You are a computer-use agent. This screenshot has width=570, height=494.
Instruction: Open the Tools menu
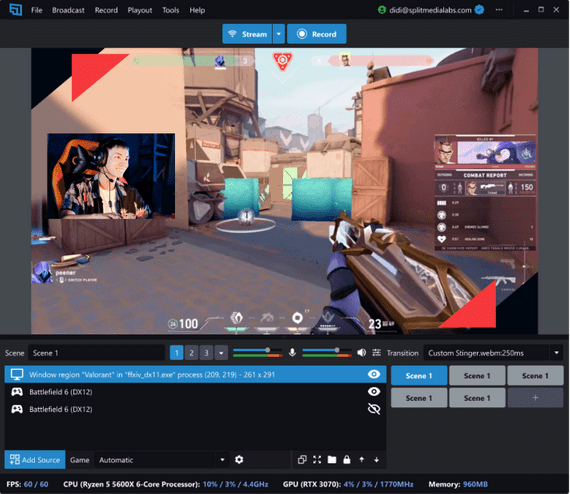click(x=170, y=10)
